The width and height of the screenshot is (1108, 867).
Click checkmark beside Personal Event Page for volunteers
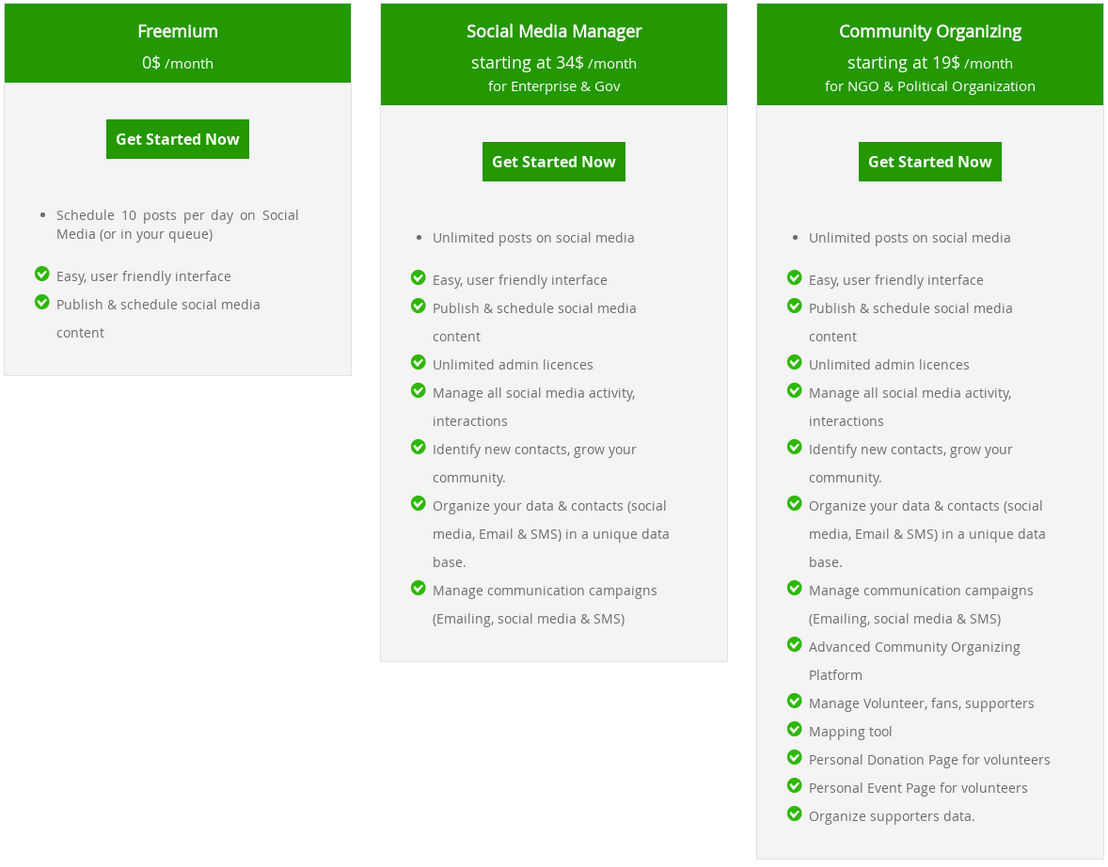(x=794, y=786)
